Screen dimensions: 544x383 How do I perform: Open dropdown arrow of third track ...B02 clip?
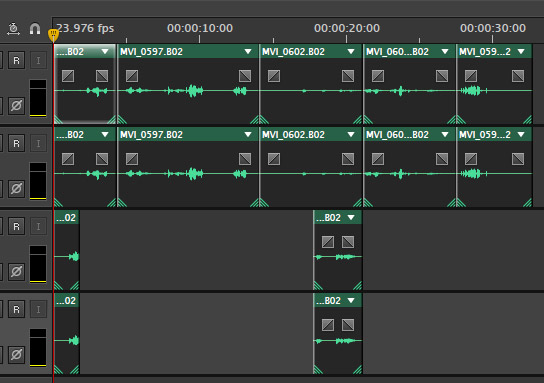tap(351, 218)
